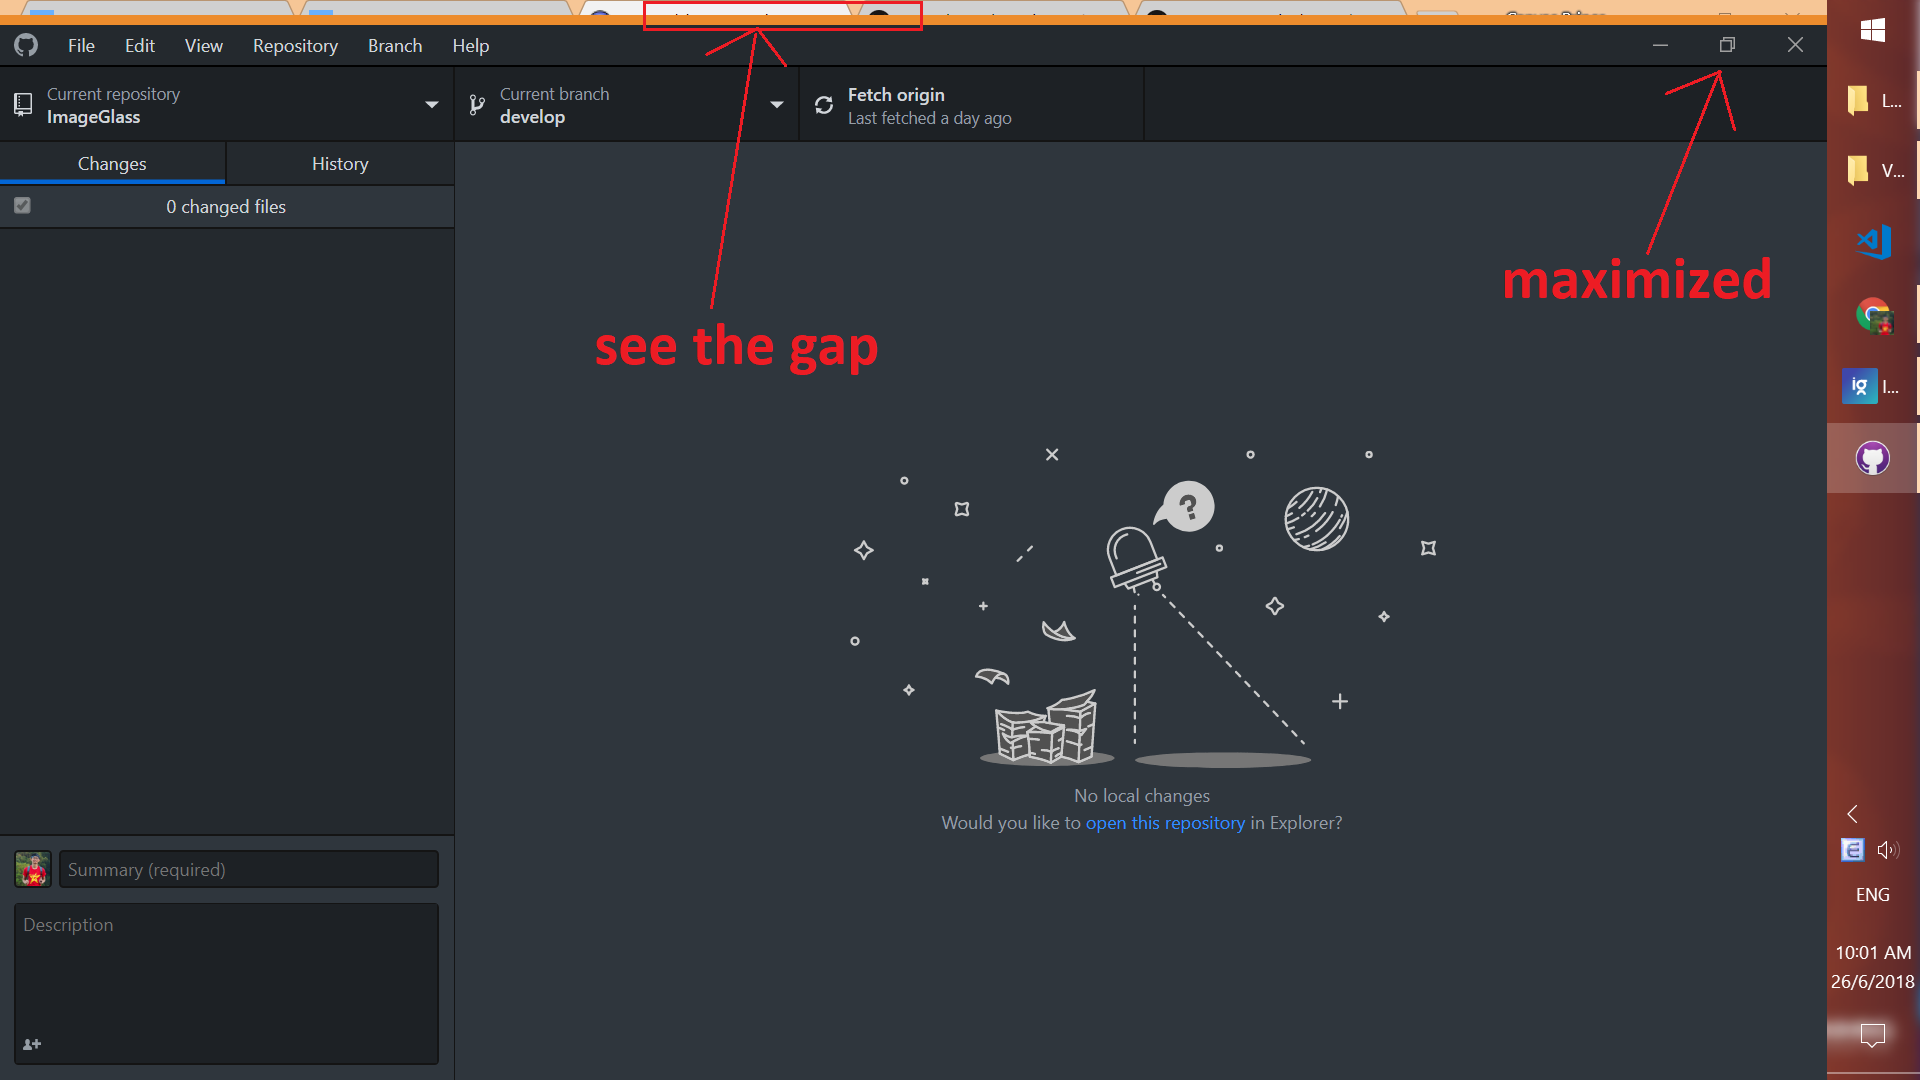1920x1080 pixels.
Task: Click the open this repository link
Action: pos(1165,823)
